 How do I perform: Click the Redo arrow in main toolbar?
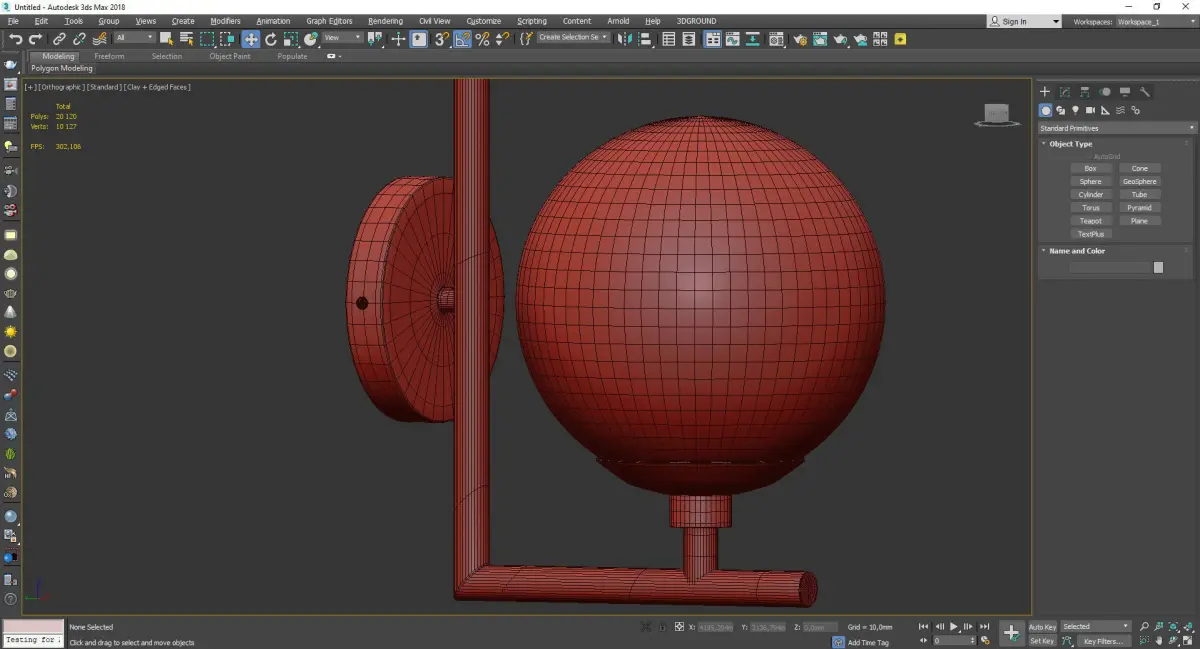[36, 39]
